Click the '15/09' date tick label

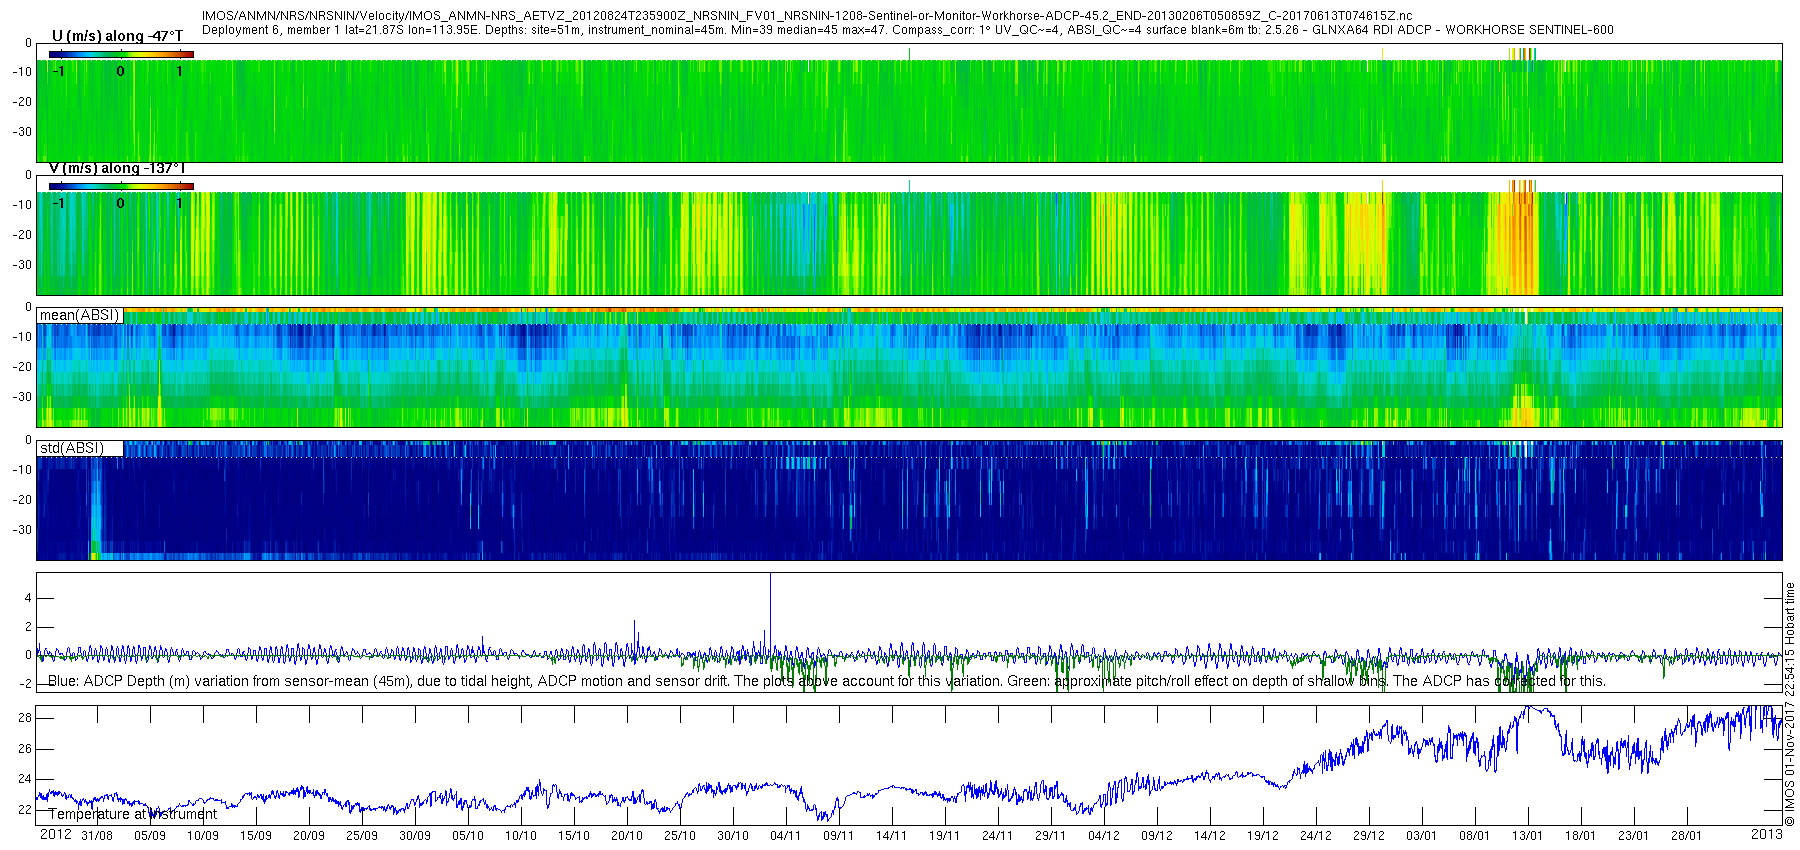click(x=256, y=835)
